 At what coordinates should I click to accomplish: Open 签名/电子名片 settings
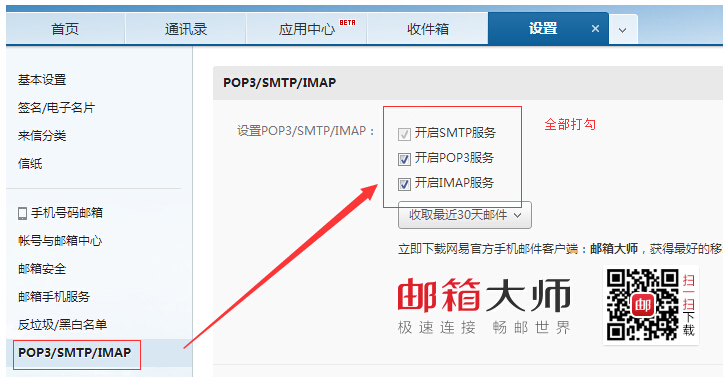click(x=56, y=107)
